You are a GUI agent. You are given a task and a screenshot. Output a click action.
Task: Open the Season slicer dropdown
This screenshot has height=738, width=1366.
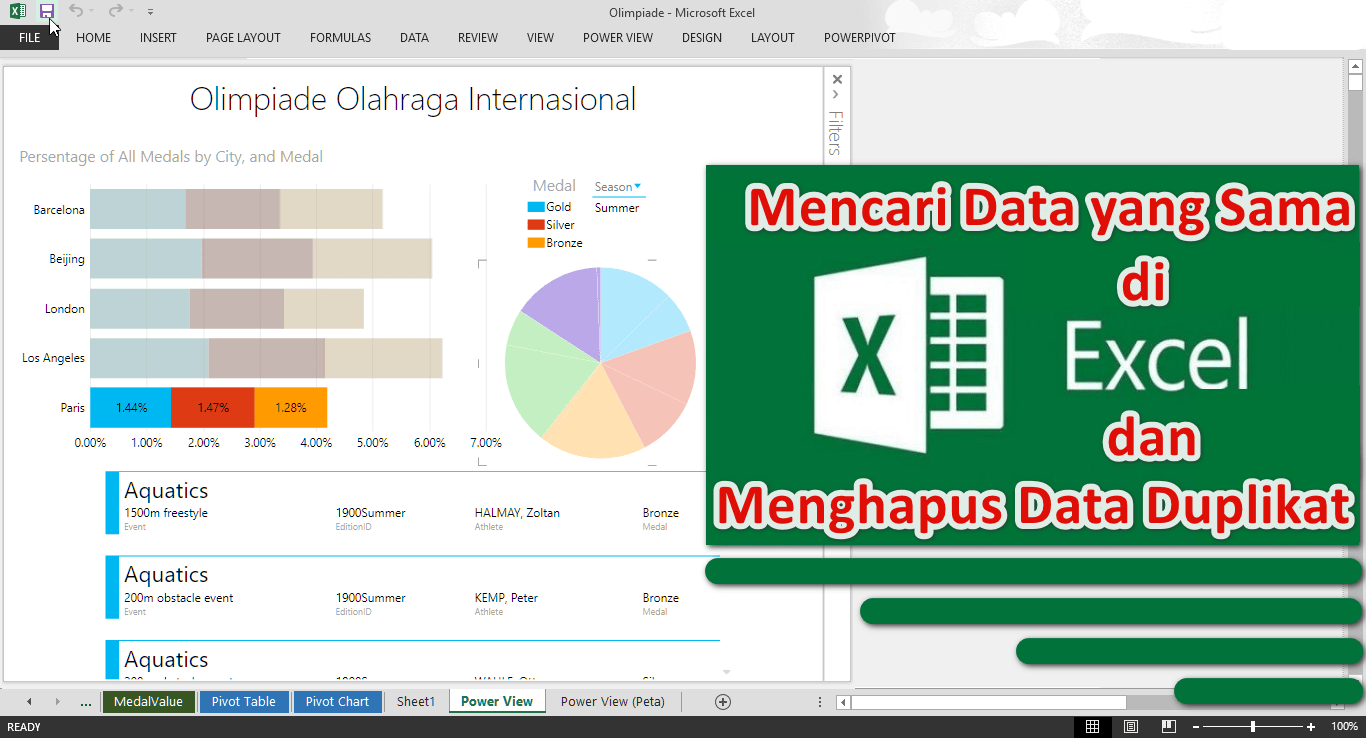pyautogui.click(x=638, y=186)
